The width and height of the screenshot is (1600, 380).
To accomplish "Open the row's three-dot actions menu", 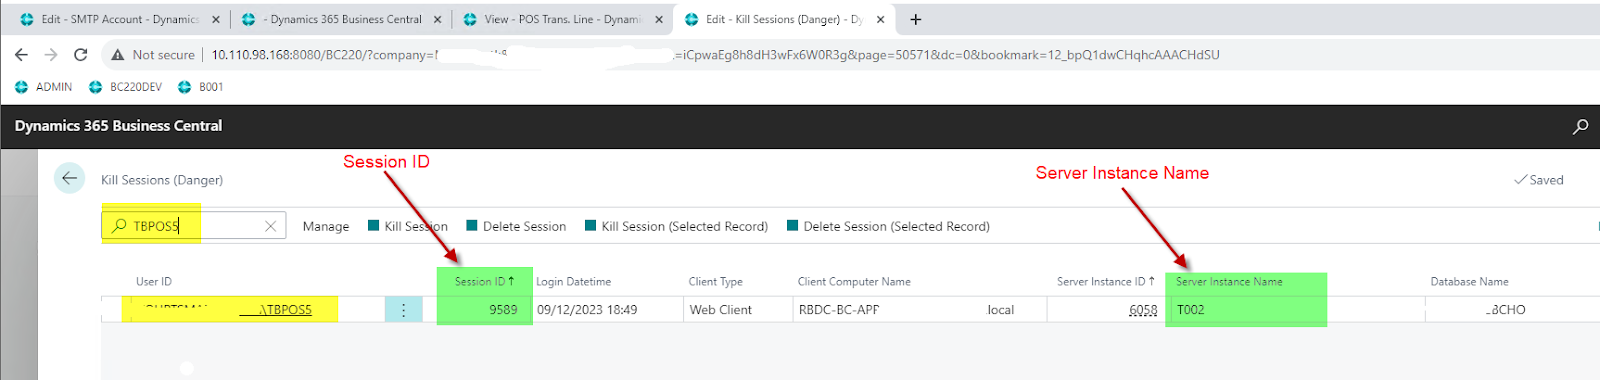I will point(404,310).
